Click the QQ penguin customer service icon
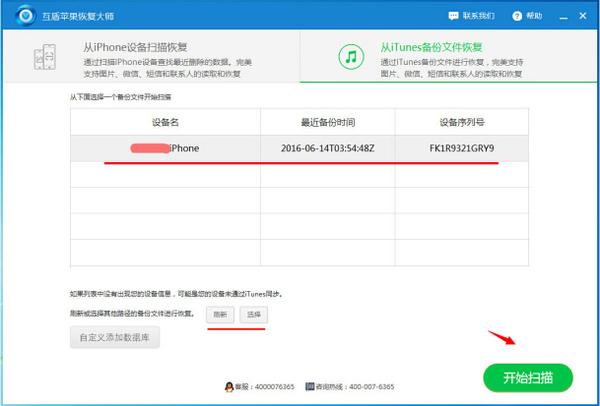Image resolution: width=600 pixels, height=406 pixels. tap(229, 386)
